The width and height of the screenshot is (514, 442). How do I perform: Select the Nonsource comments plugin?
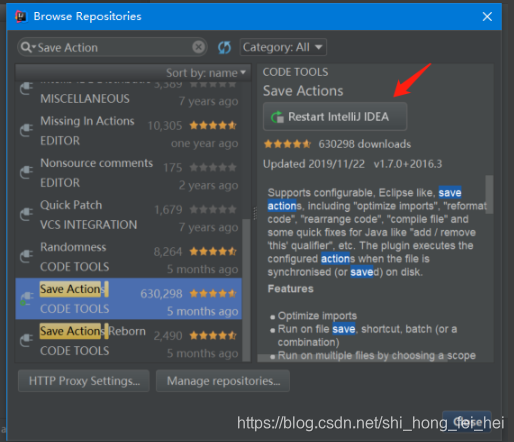pyautogui.click(x=129, y=173)
